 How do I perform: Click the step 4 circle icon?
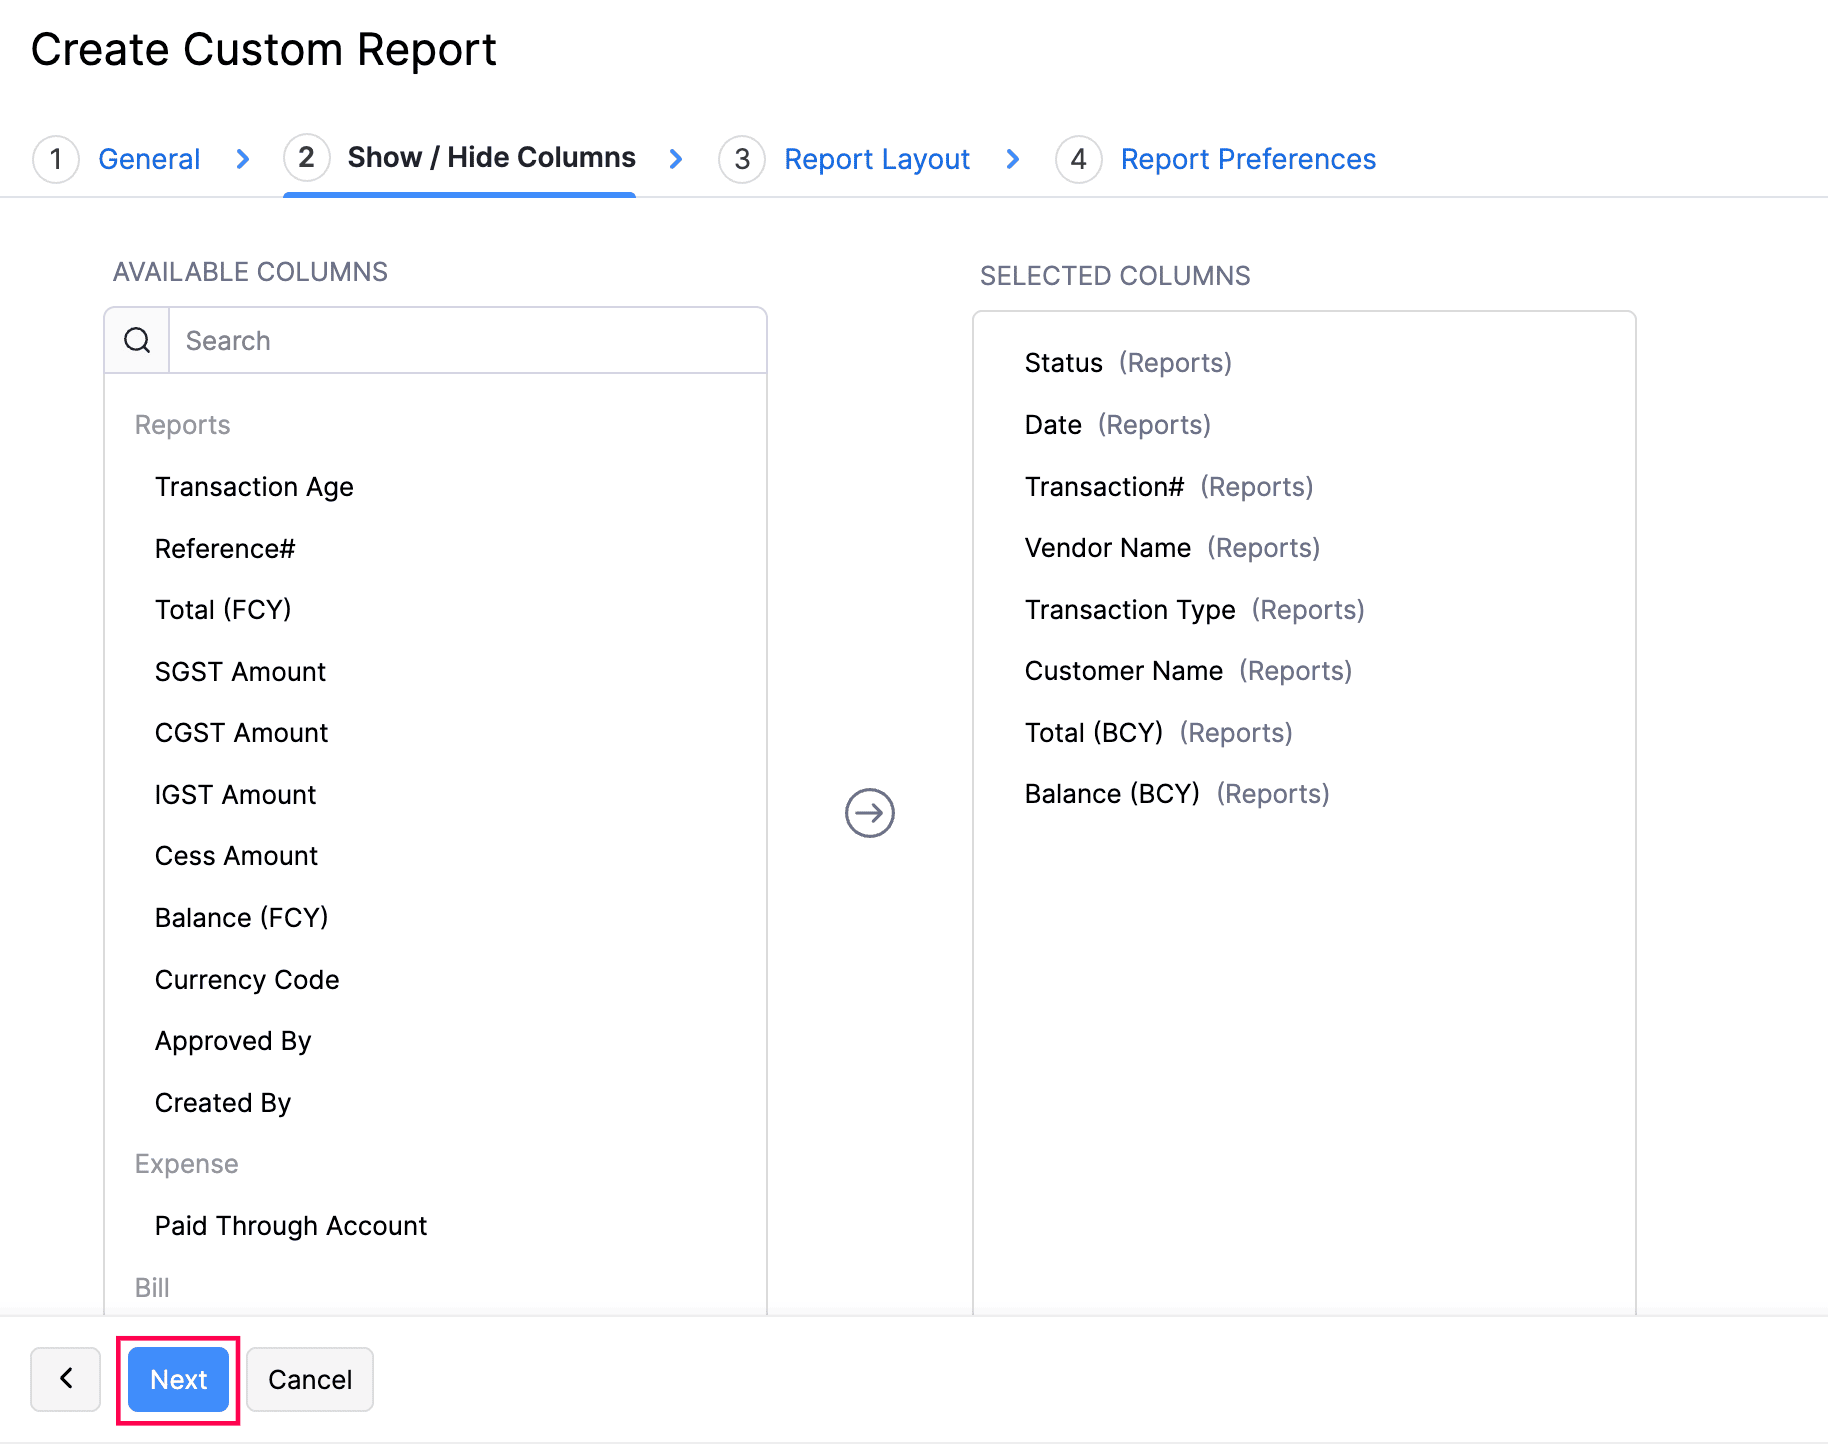tap(1078, 159)
